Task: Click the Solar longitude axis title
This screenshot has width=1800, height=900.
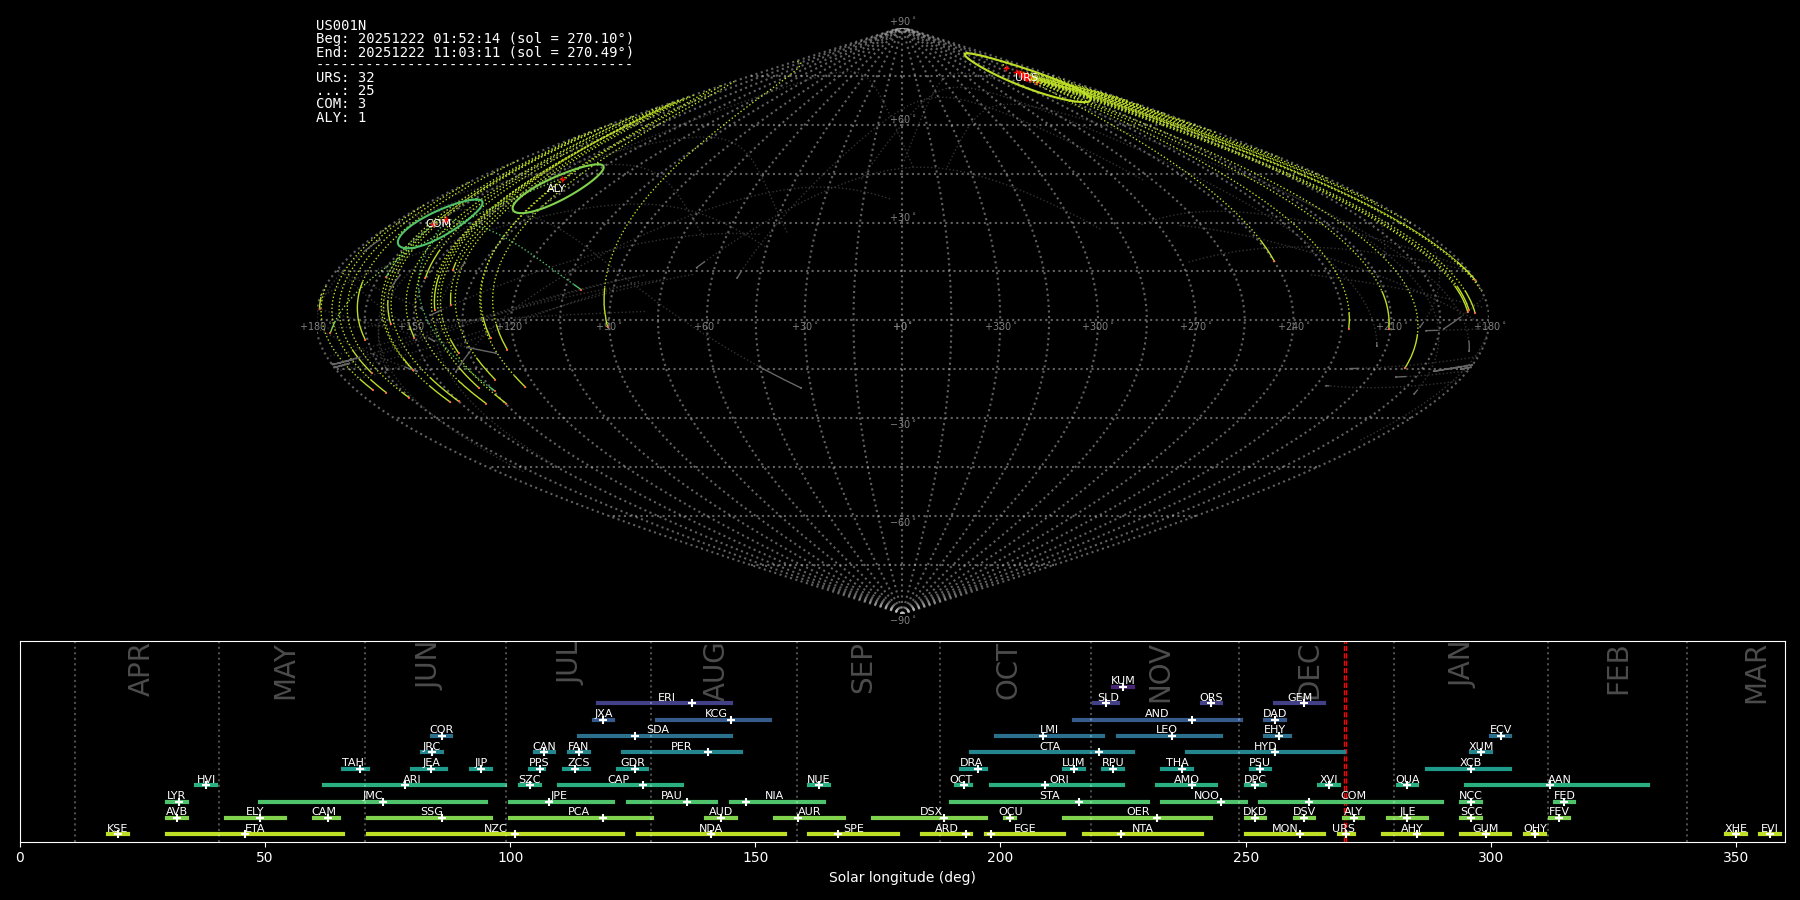Action: pos(902,878)
